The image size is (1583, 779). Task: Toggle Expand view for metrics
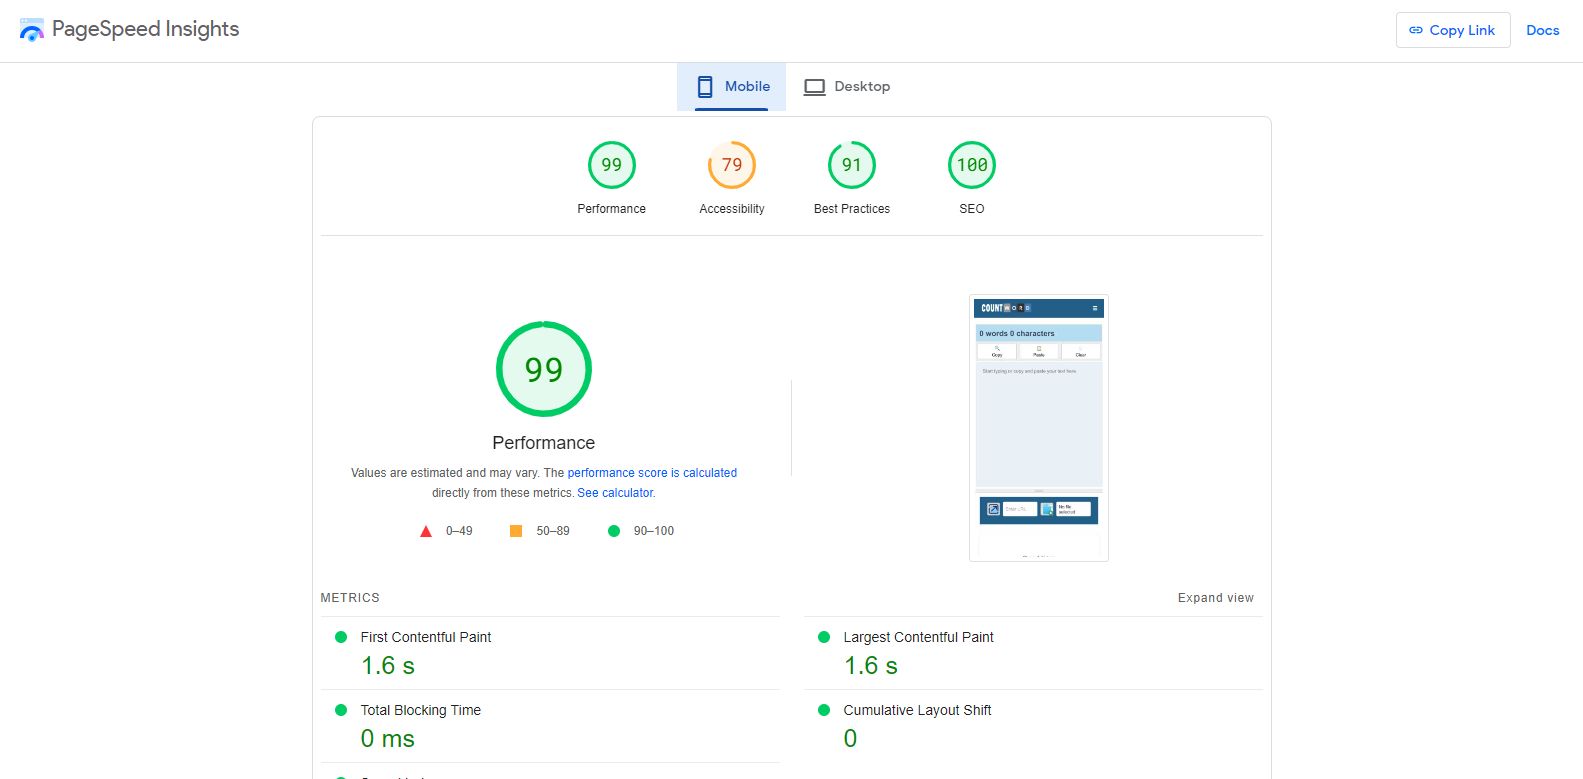coord(1215,598)
